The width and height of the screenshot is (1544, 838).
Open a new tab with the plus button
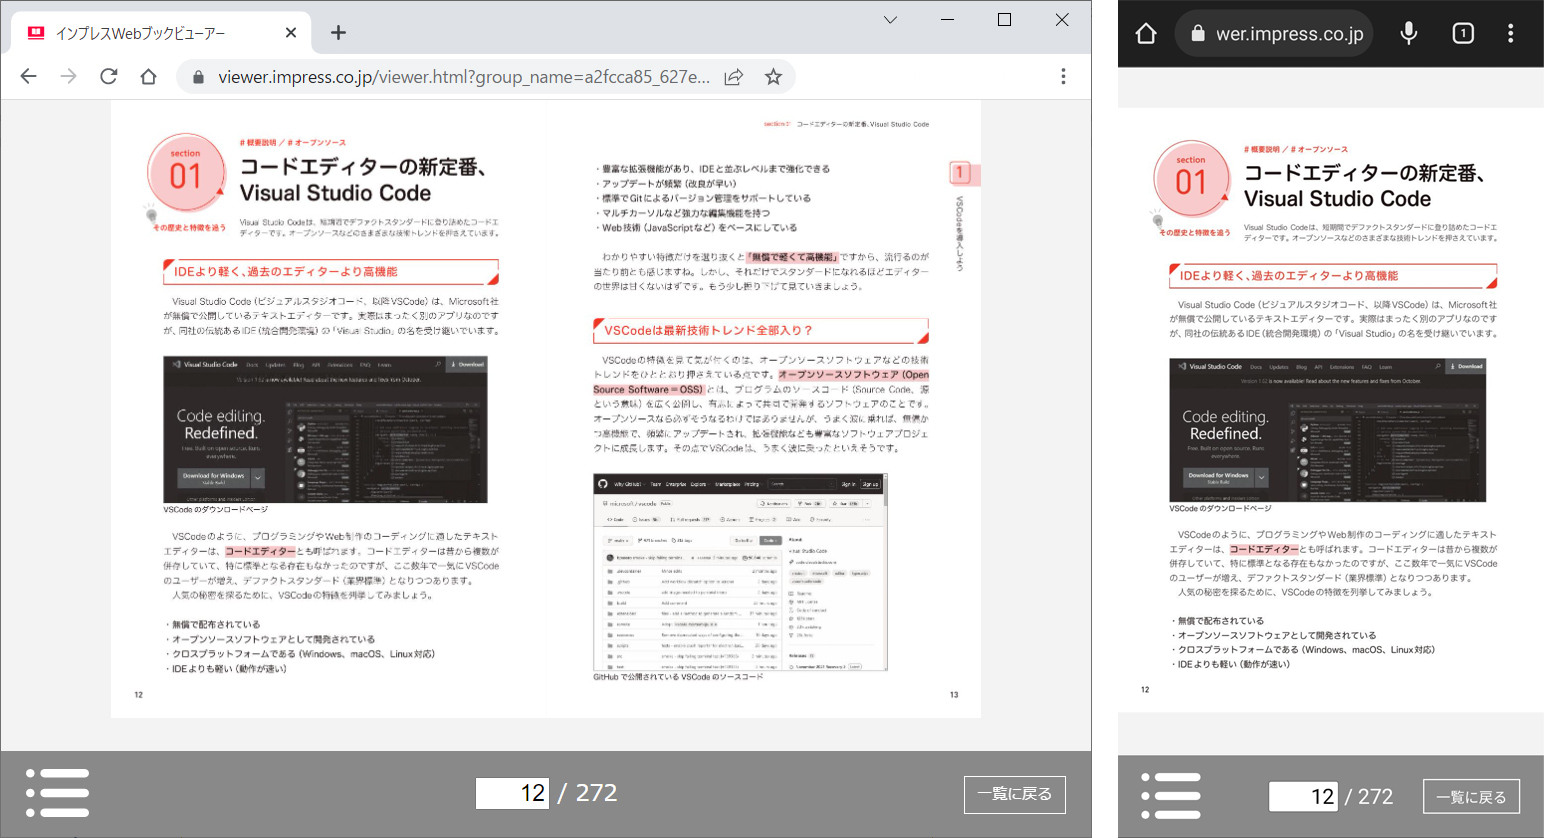click(x=338, y=31)
